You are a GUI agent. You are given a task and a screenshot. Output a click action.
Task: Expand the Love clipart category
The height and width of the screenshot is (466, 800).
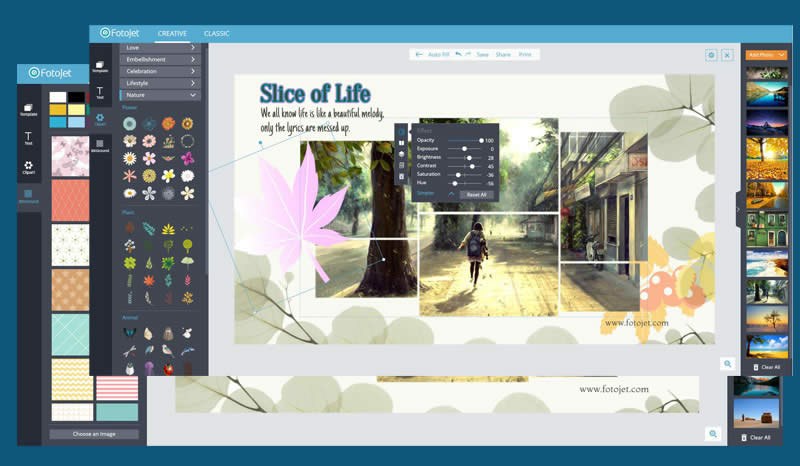tap(160, 47)
